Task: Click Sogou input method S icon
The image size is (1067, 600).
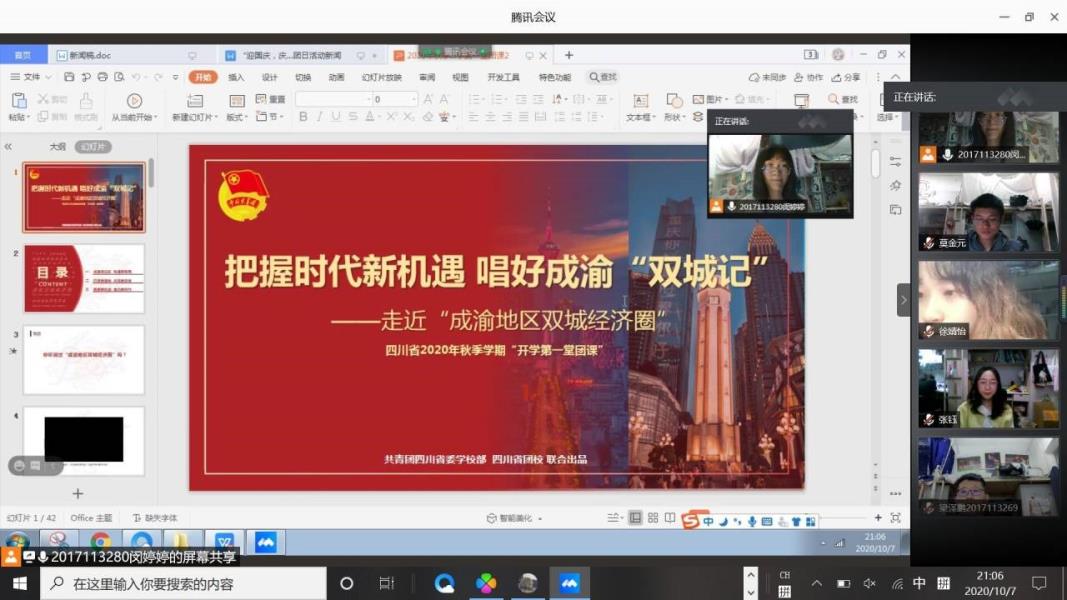Action: (690, 520)
